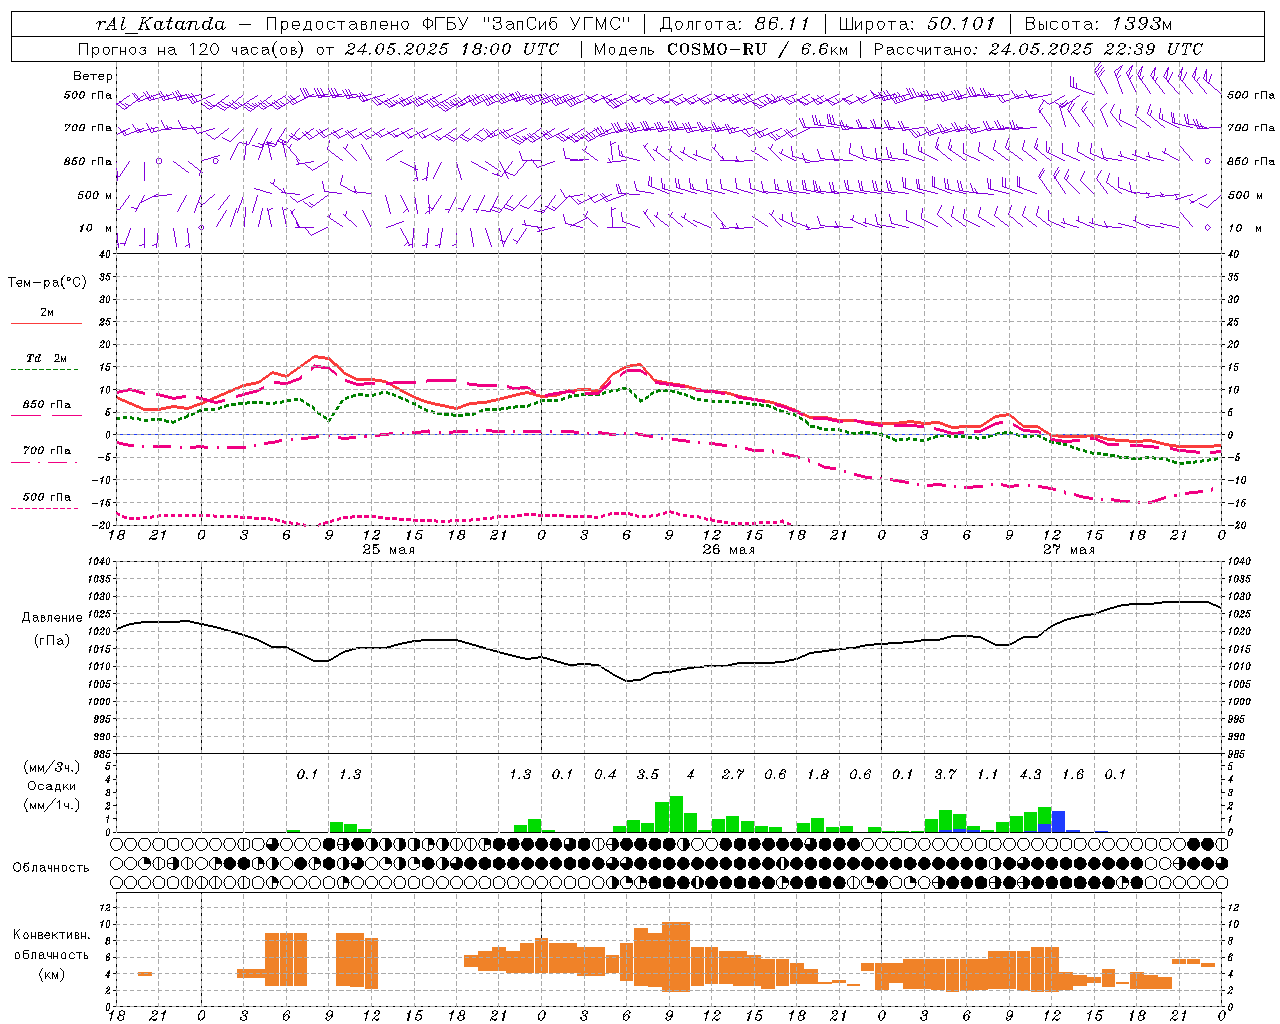Click the '850 гПа' temperature legend entry
Screen dimensions: 1280x1024
[x=46, y=404]
